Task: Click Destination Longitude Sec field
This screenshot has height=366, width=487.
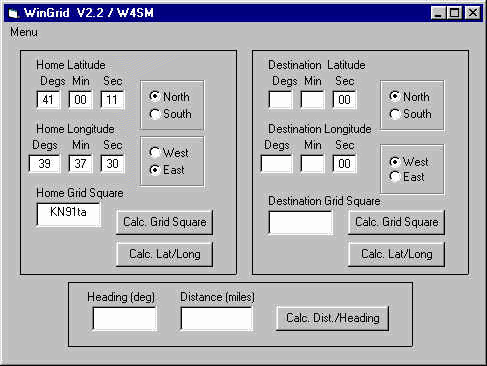Action: click(344, 164)
